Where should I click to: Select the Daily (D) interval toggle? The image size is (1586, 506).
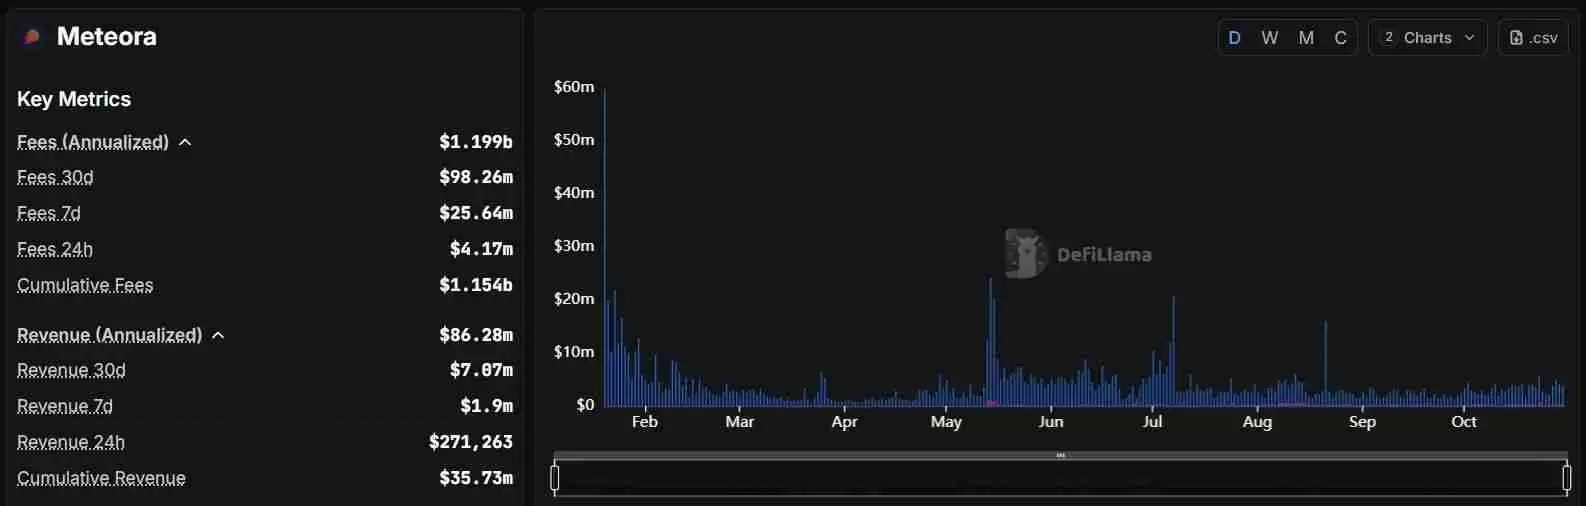(1235, 38)
